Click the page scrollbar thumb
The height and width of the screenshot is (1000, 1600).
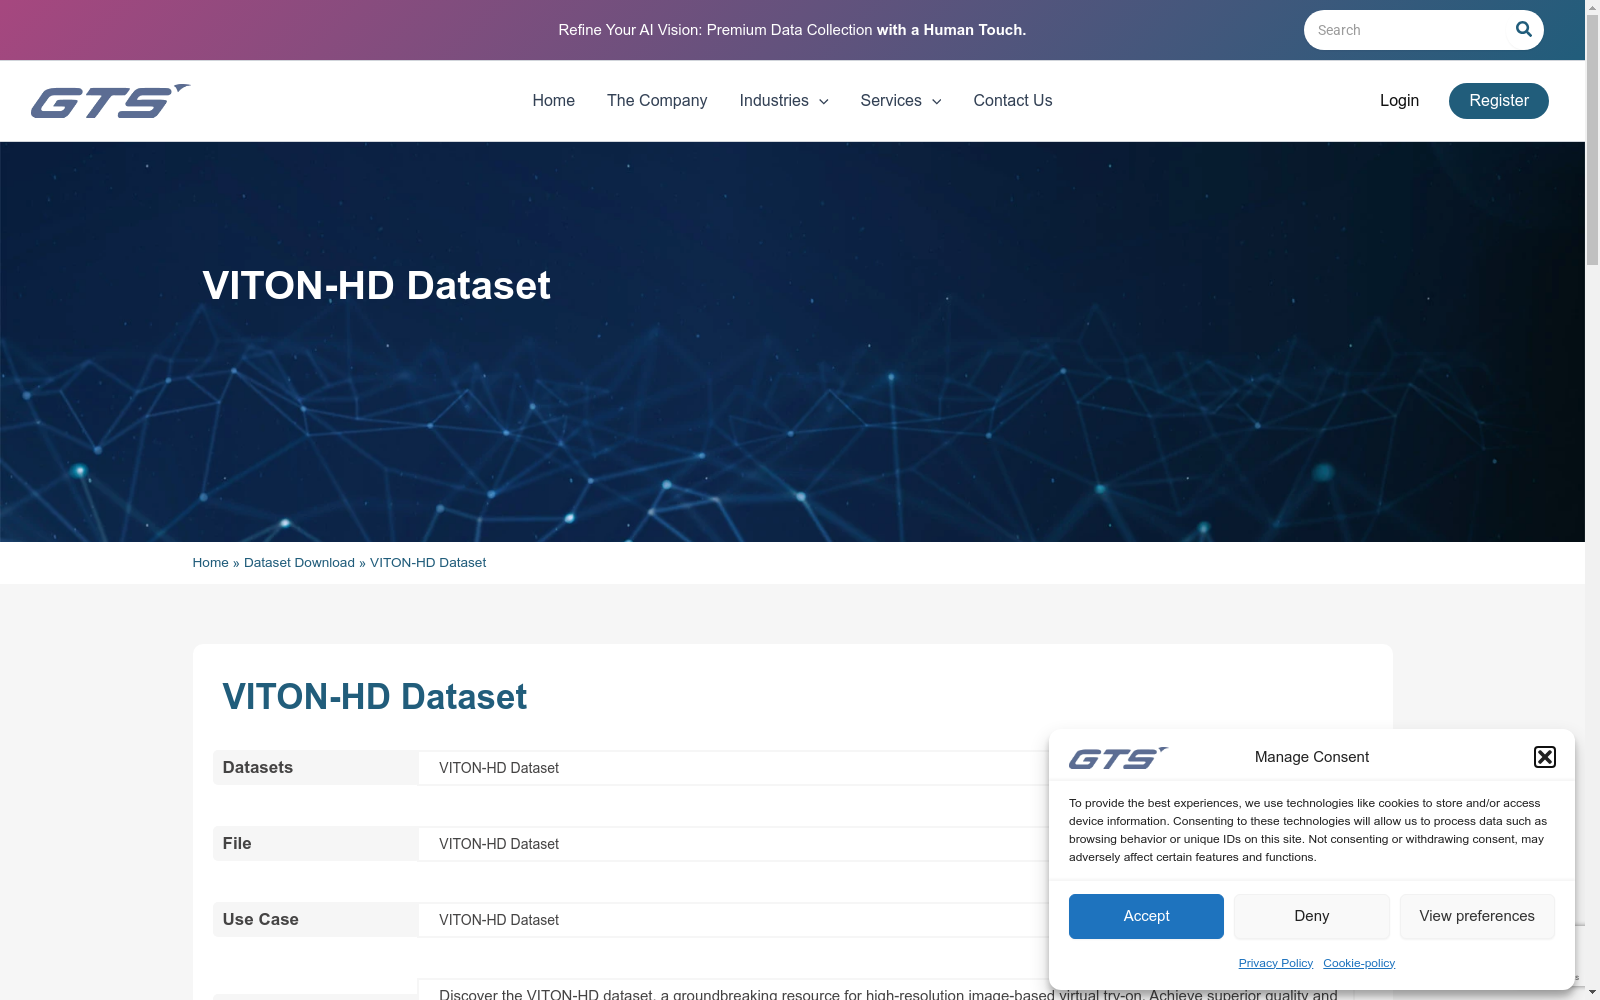(x=1592, y=140)
